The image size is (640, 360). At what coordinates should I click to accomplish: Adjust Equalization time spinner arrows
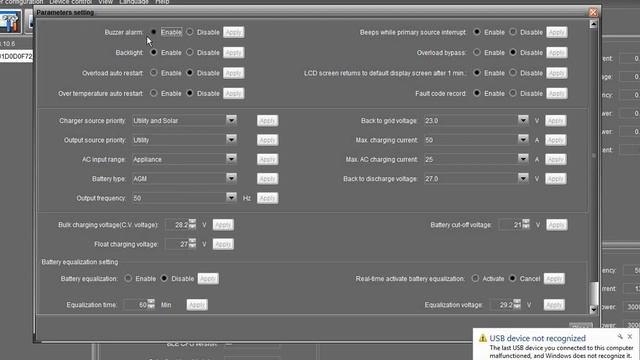click(x=151, y=304)
